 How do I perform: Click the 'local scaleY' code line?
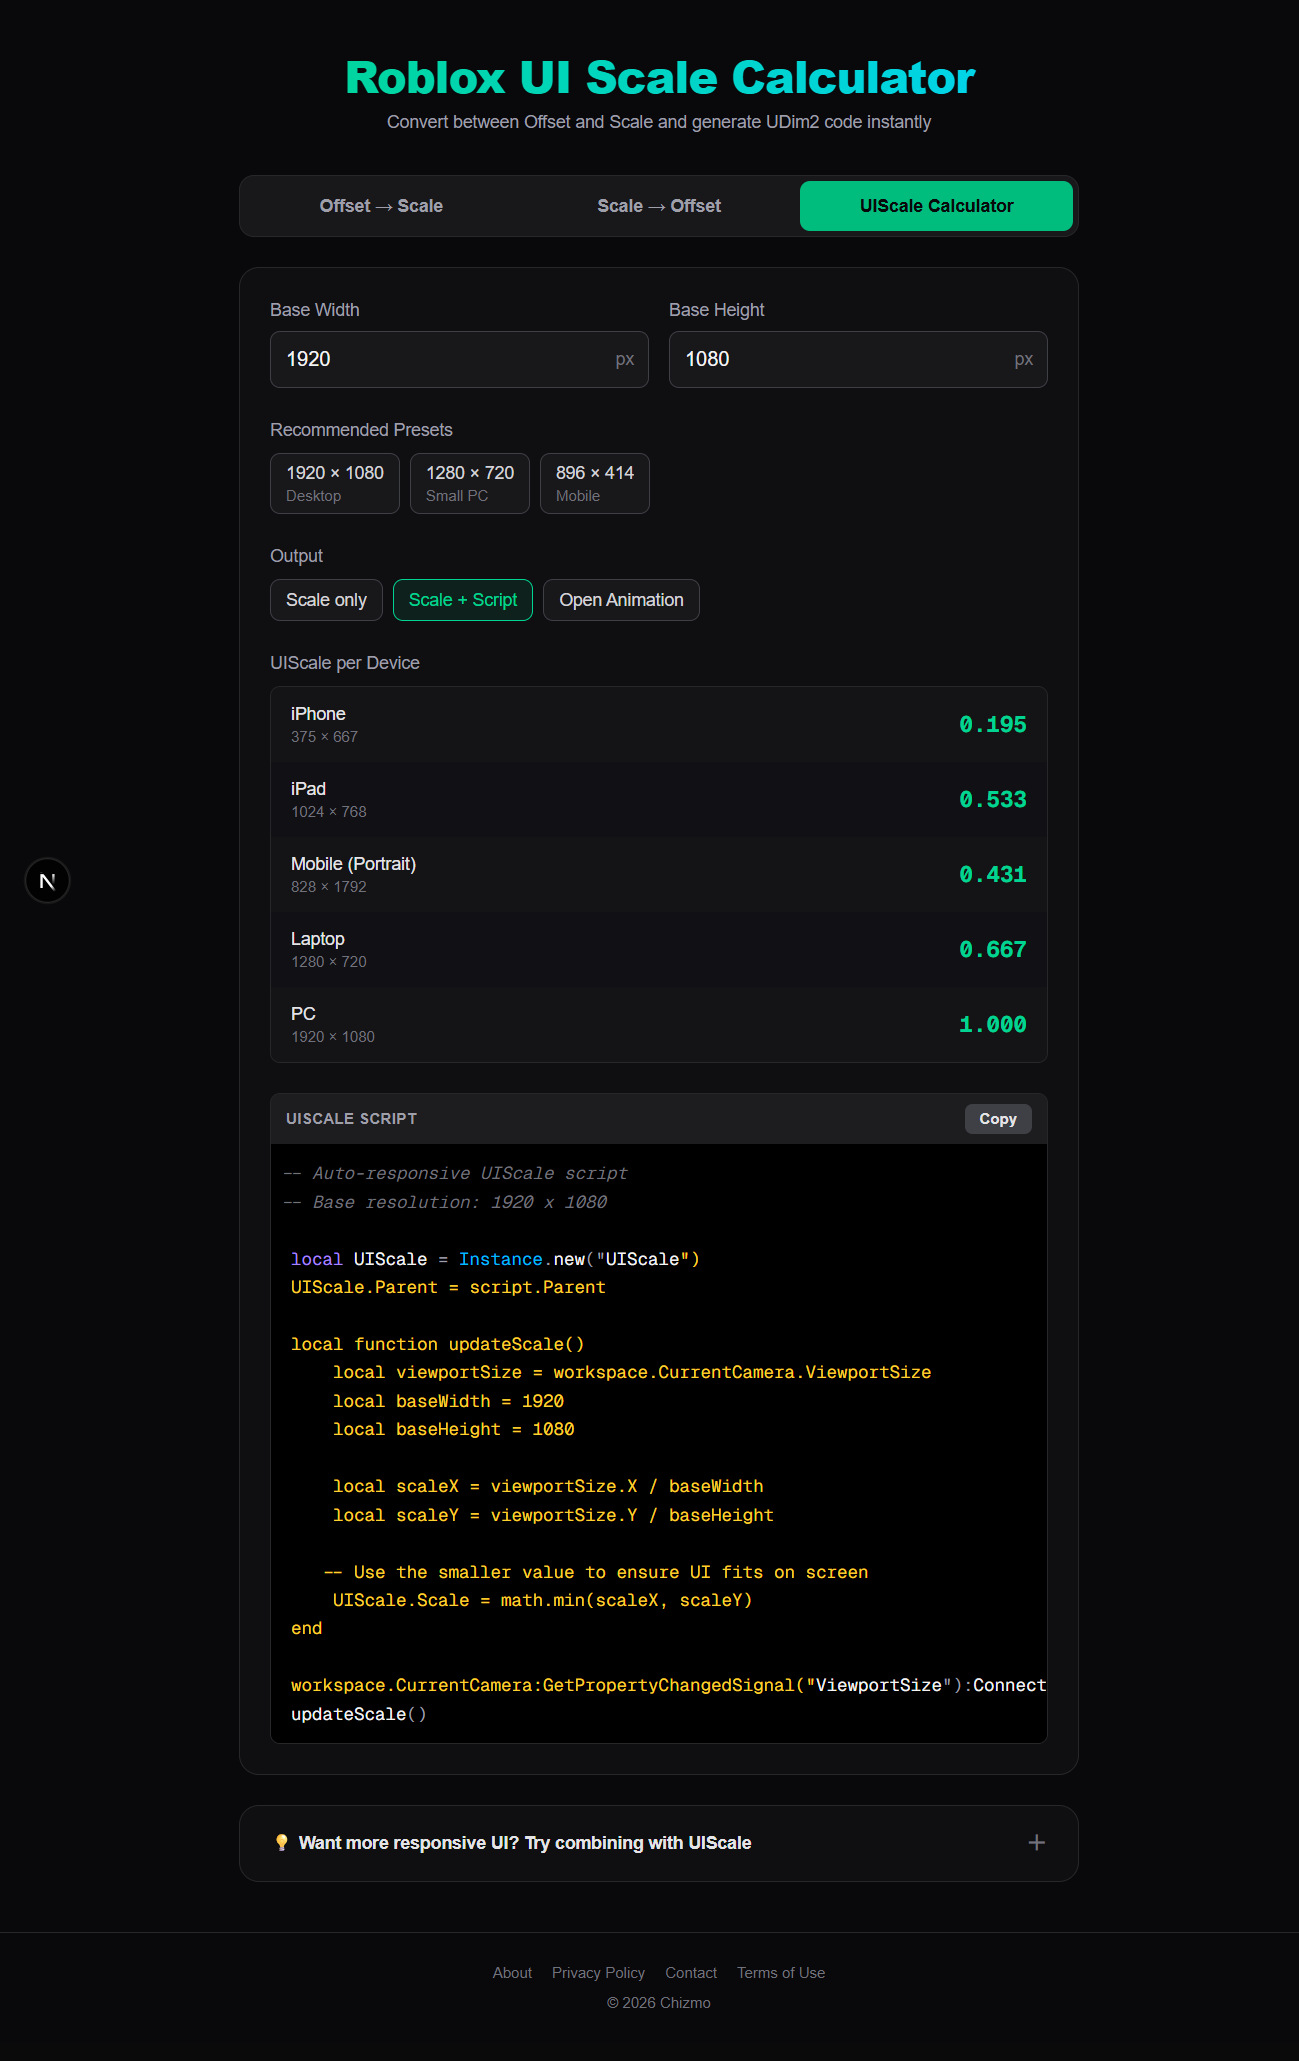553,1516
